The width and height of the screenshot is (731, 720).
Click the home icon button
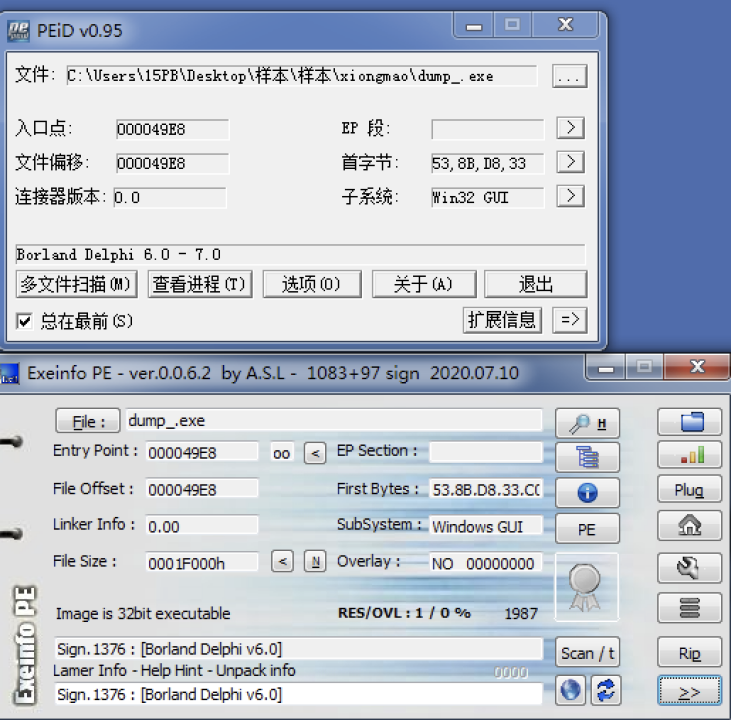tap(689, 524)
